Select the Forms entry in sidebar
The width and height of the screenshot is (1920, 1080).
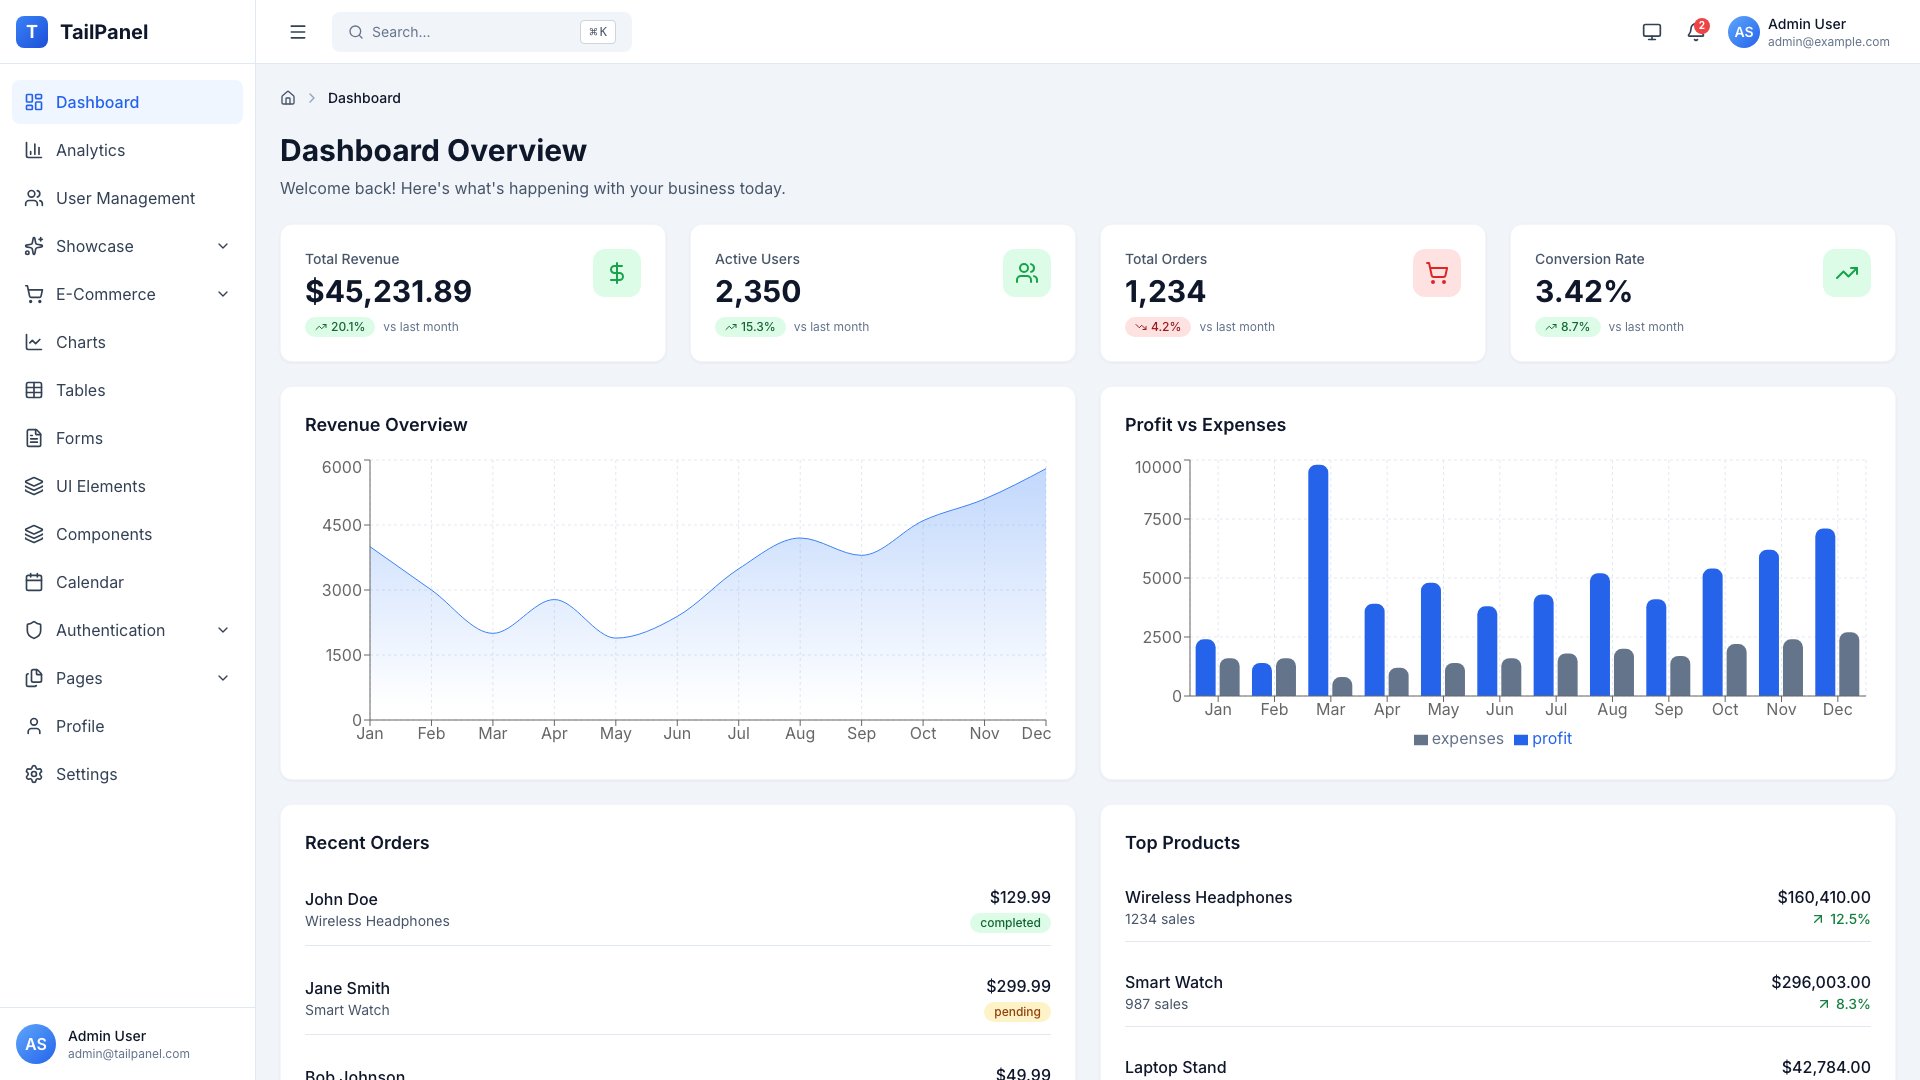78,438
